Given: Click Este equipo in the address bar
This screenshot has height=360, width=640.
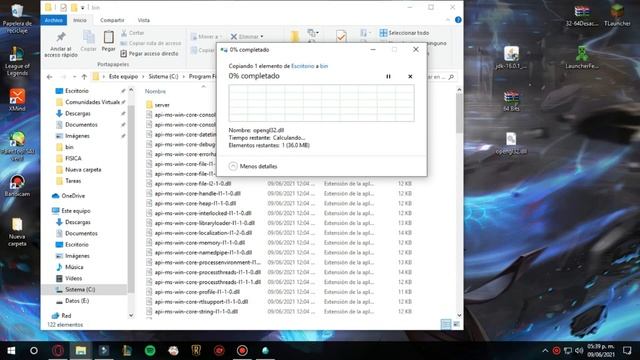Looking at the screenshot, I should 123,77.
